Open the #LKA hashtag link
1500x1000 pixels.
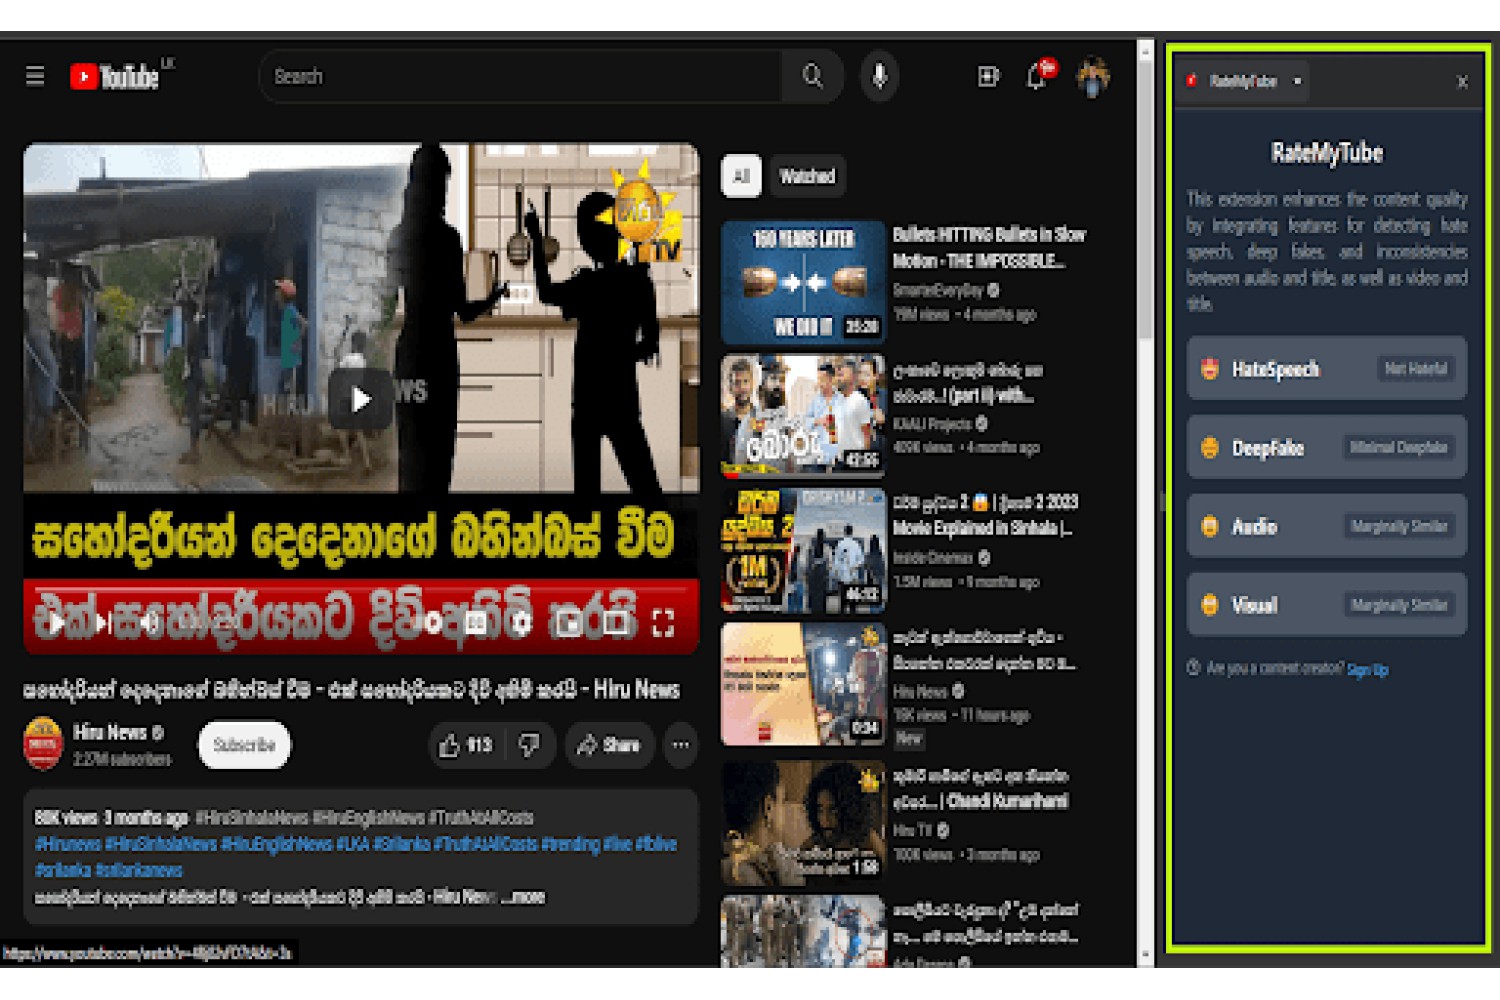tap(352, 844)
